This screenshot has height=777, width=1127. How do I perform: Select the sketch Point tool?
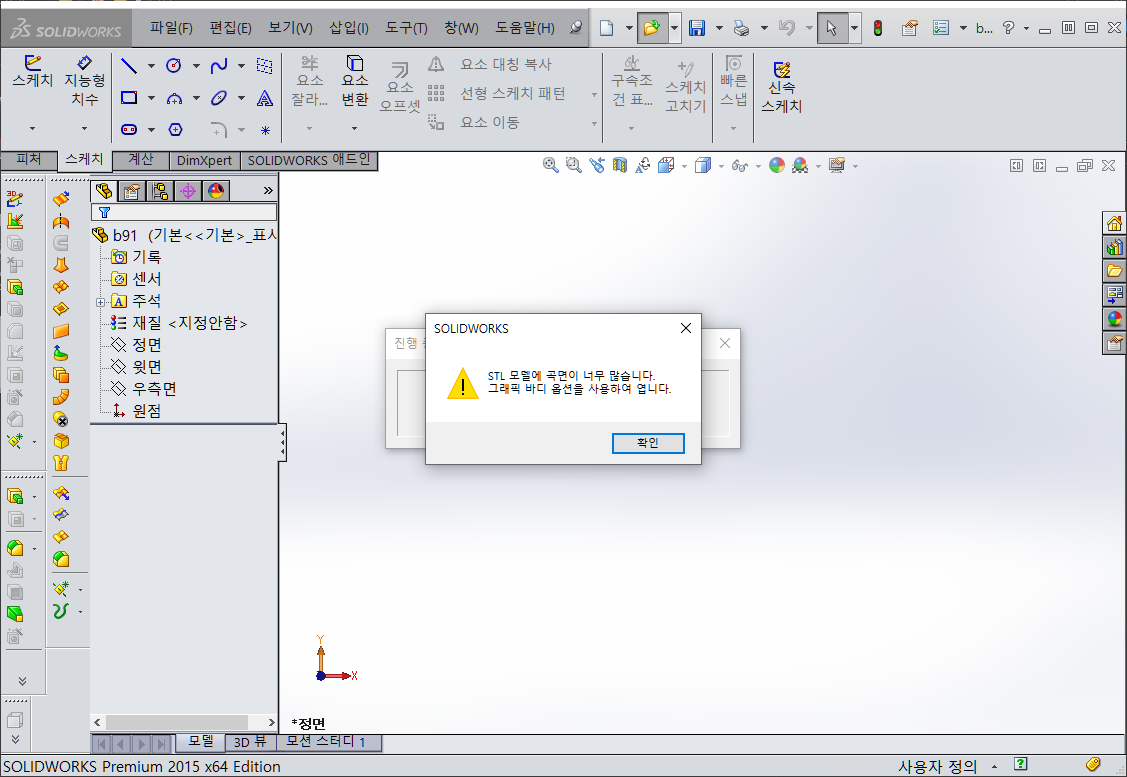click(265, 130)
